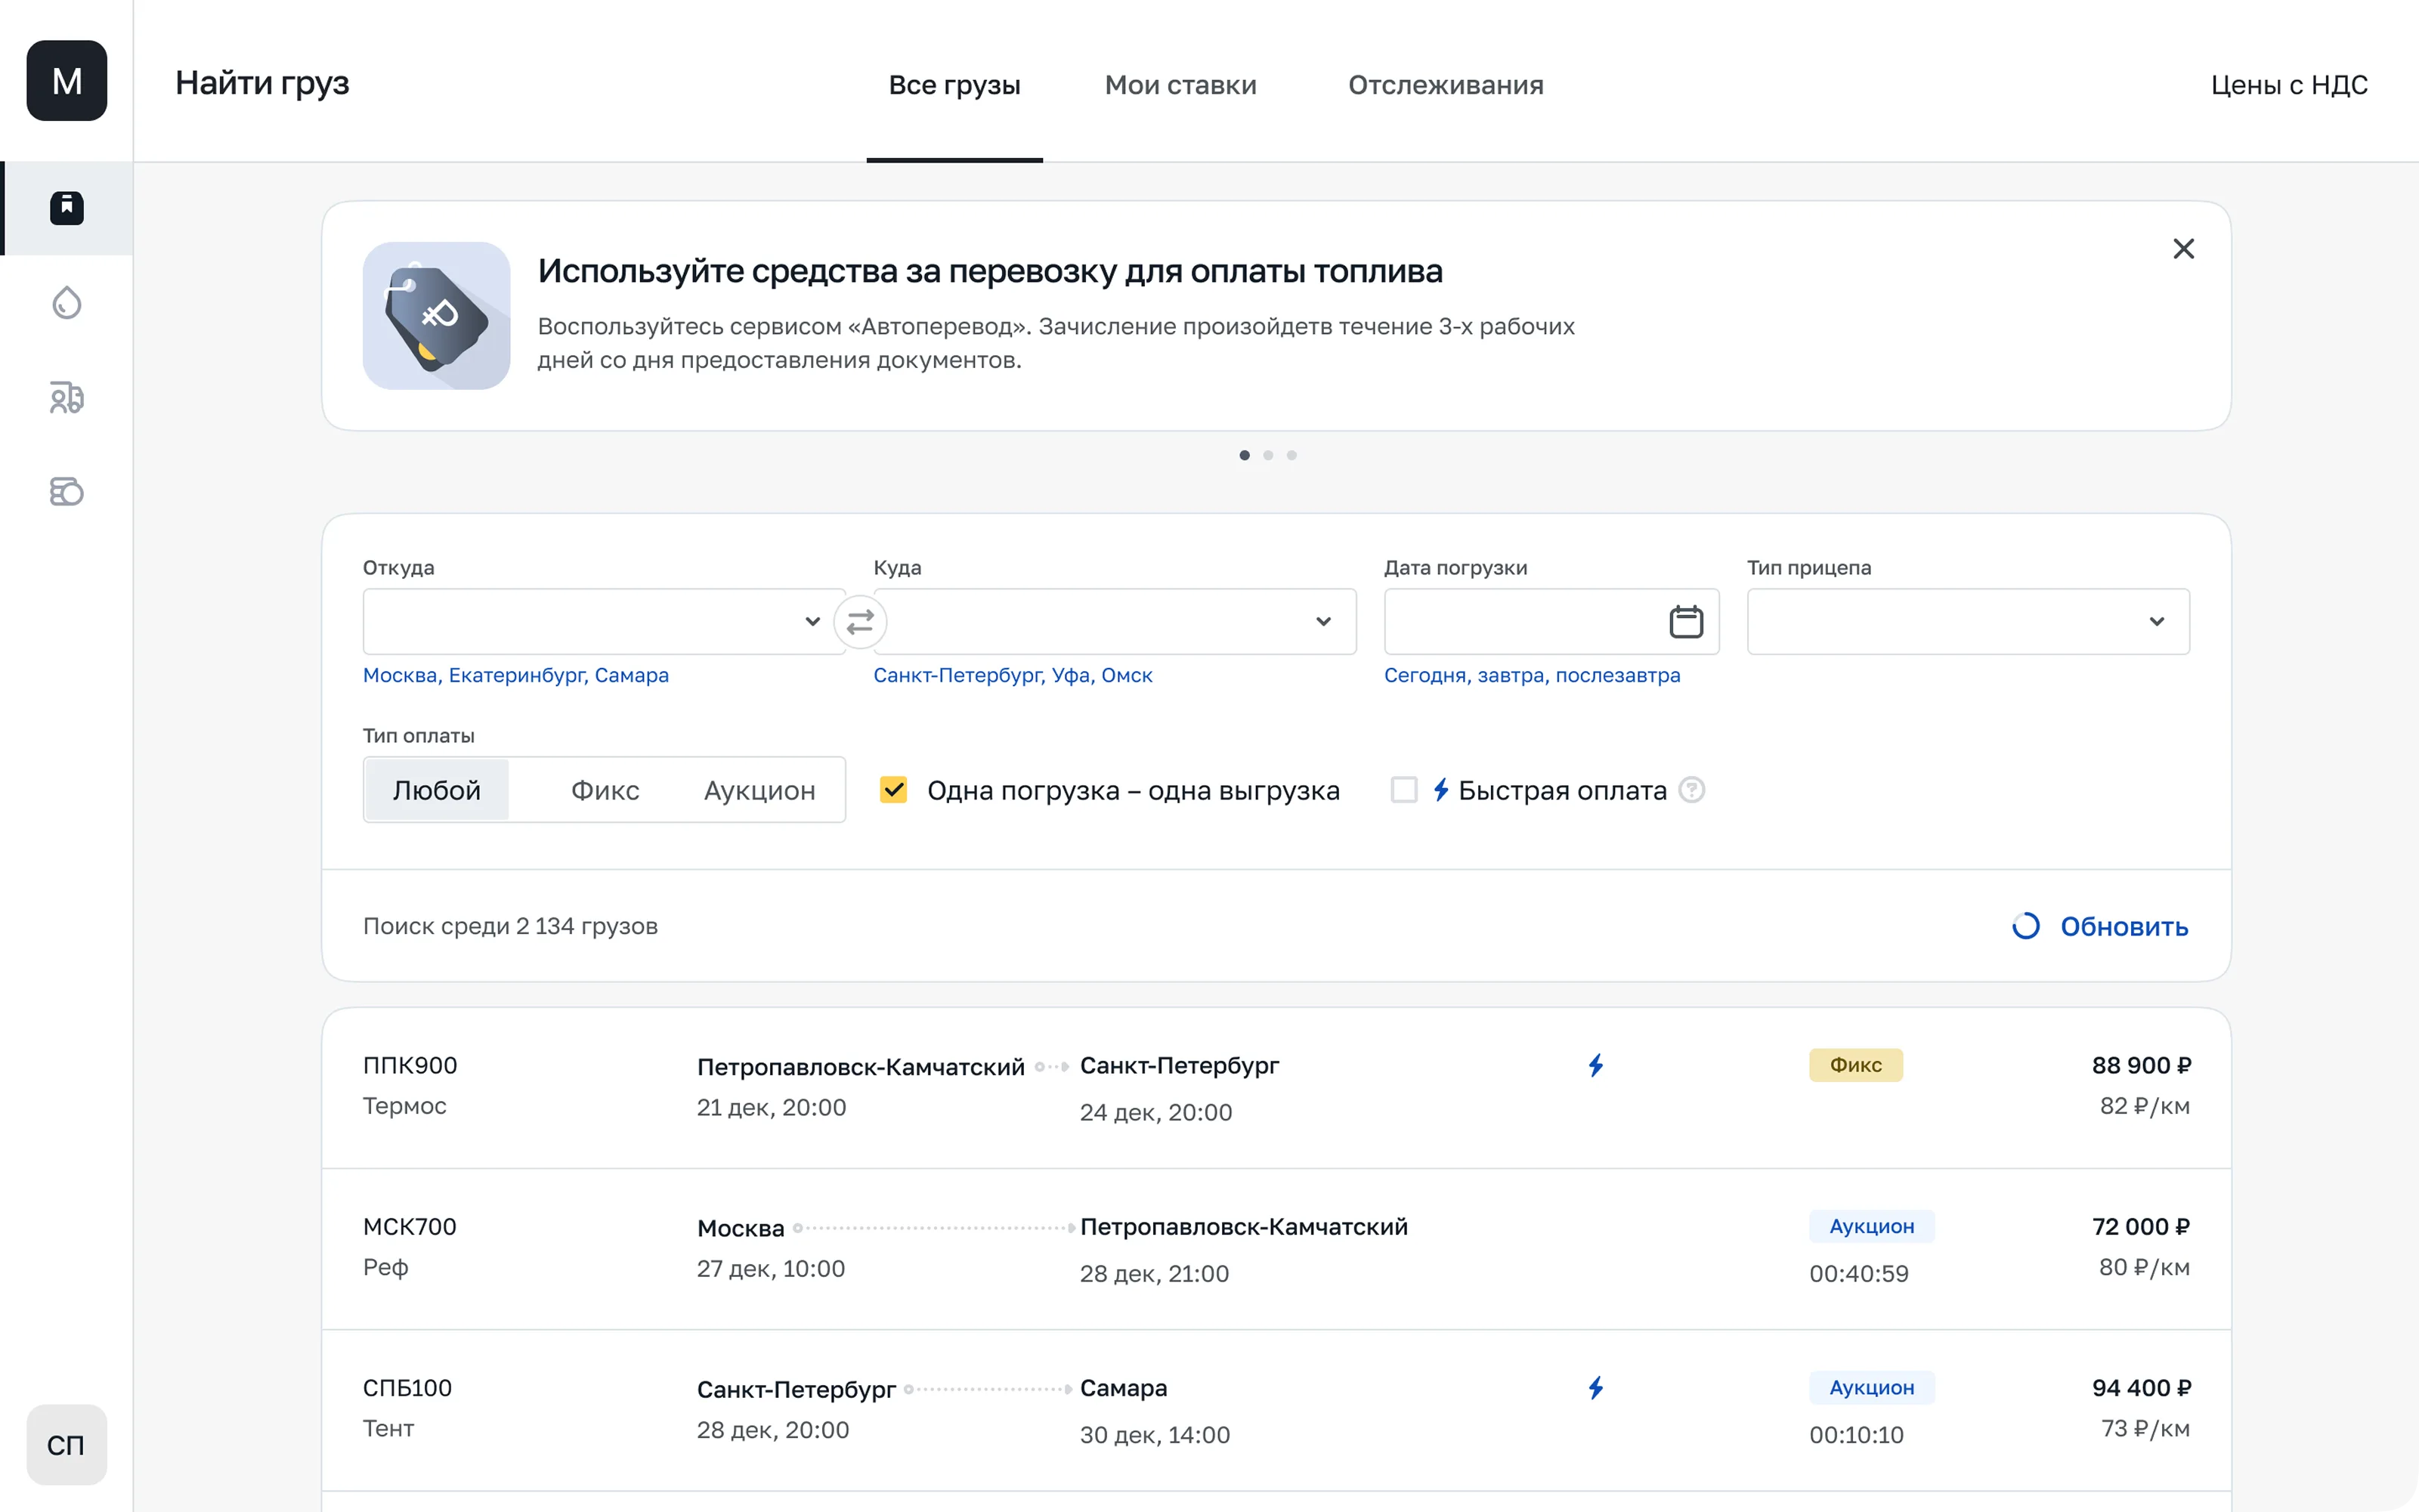Close the fuel payment banner

(2183, 249)
